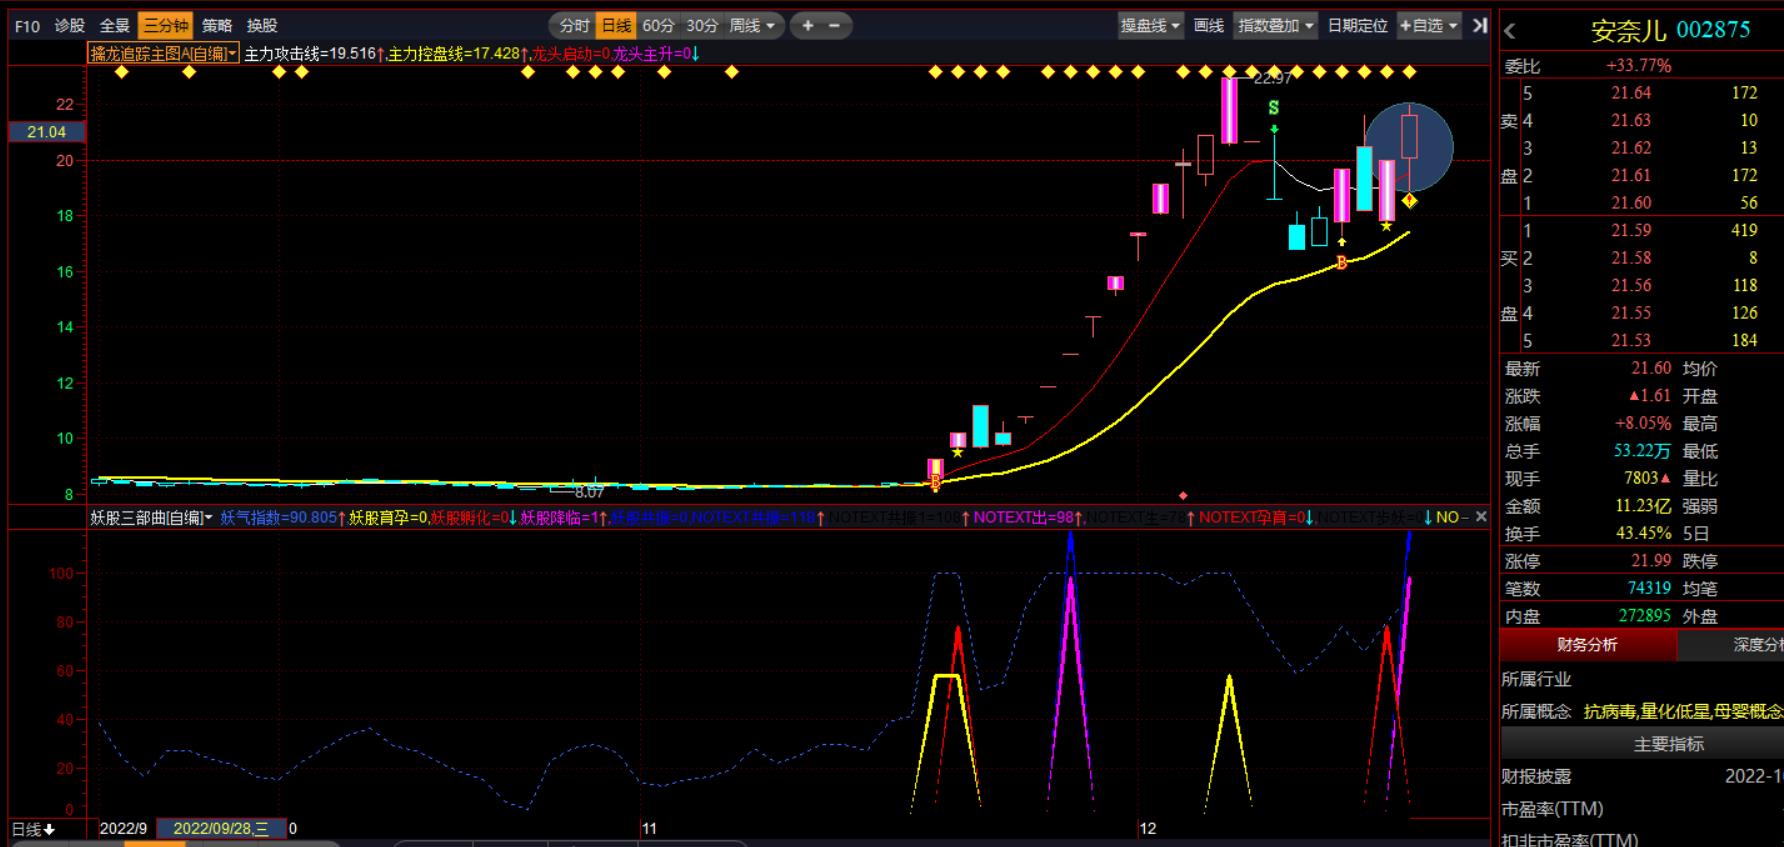Image resolution: width=1784 pixels, height=847 pixels.
Task: Expand the 操盘线 dropdown
Action: click(1150, 26)
